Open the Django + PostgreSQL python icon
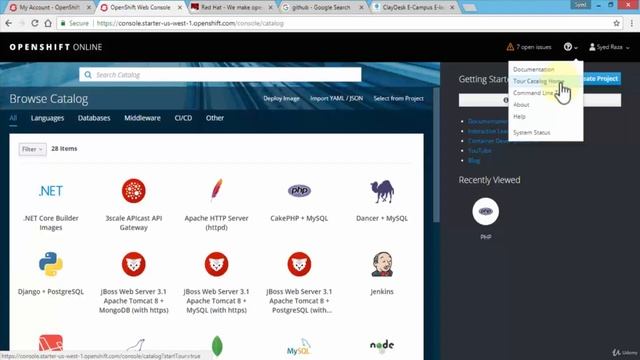The width and height of the screenshot is (640, 360). (51, 264)
